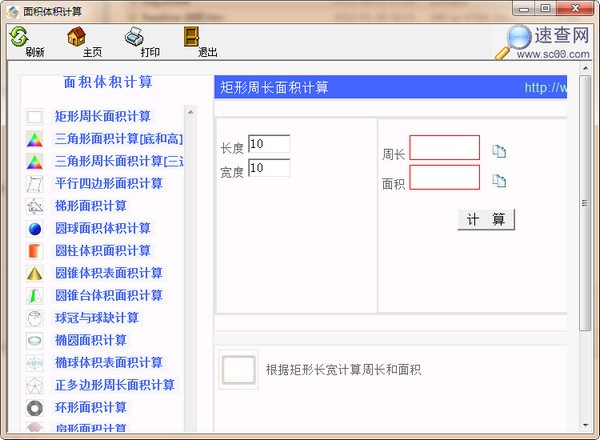Open 矩形周长面积计算 link

coord(103,116)
